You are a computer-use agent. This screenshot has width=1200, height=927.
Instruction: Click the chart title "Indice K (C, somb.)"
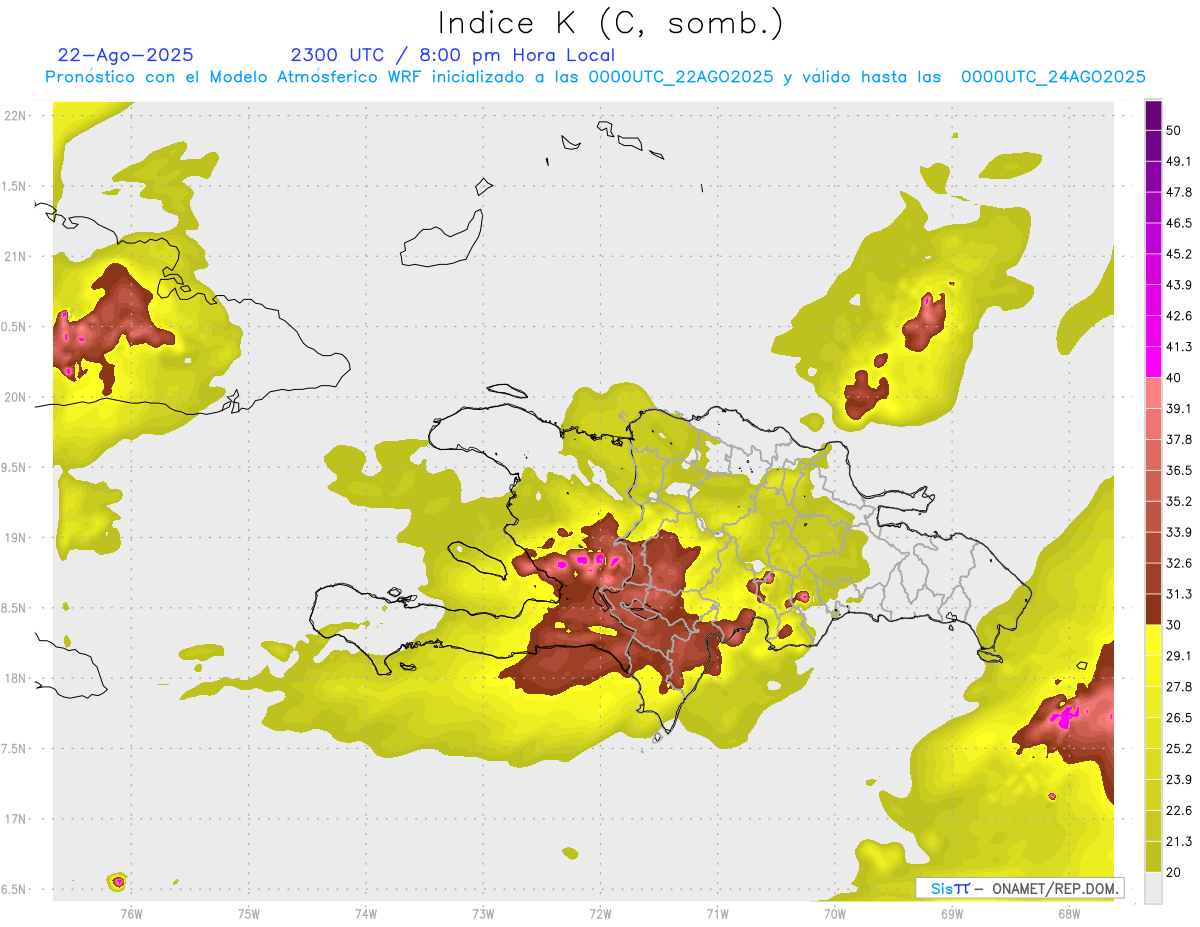tap(611, 23)
